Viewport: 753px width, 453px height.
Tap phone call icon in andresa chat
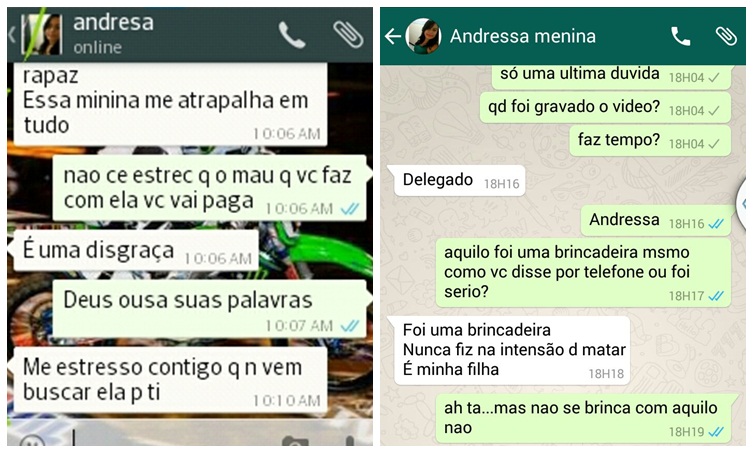[x=292, y=35]
